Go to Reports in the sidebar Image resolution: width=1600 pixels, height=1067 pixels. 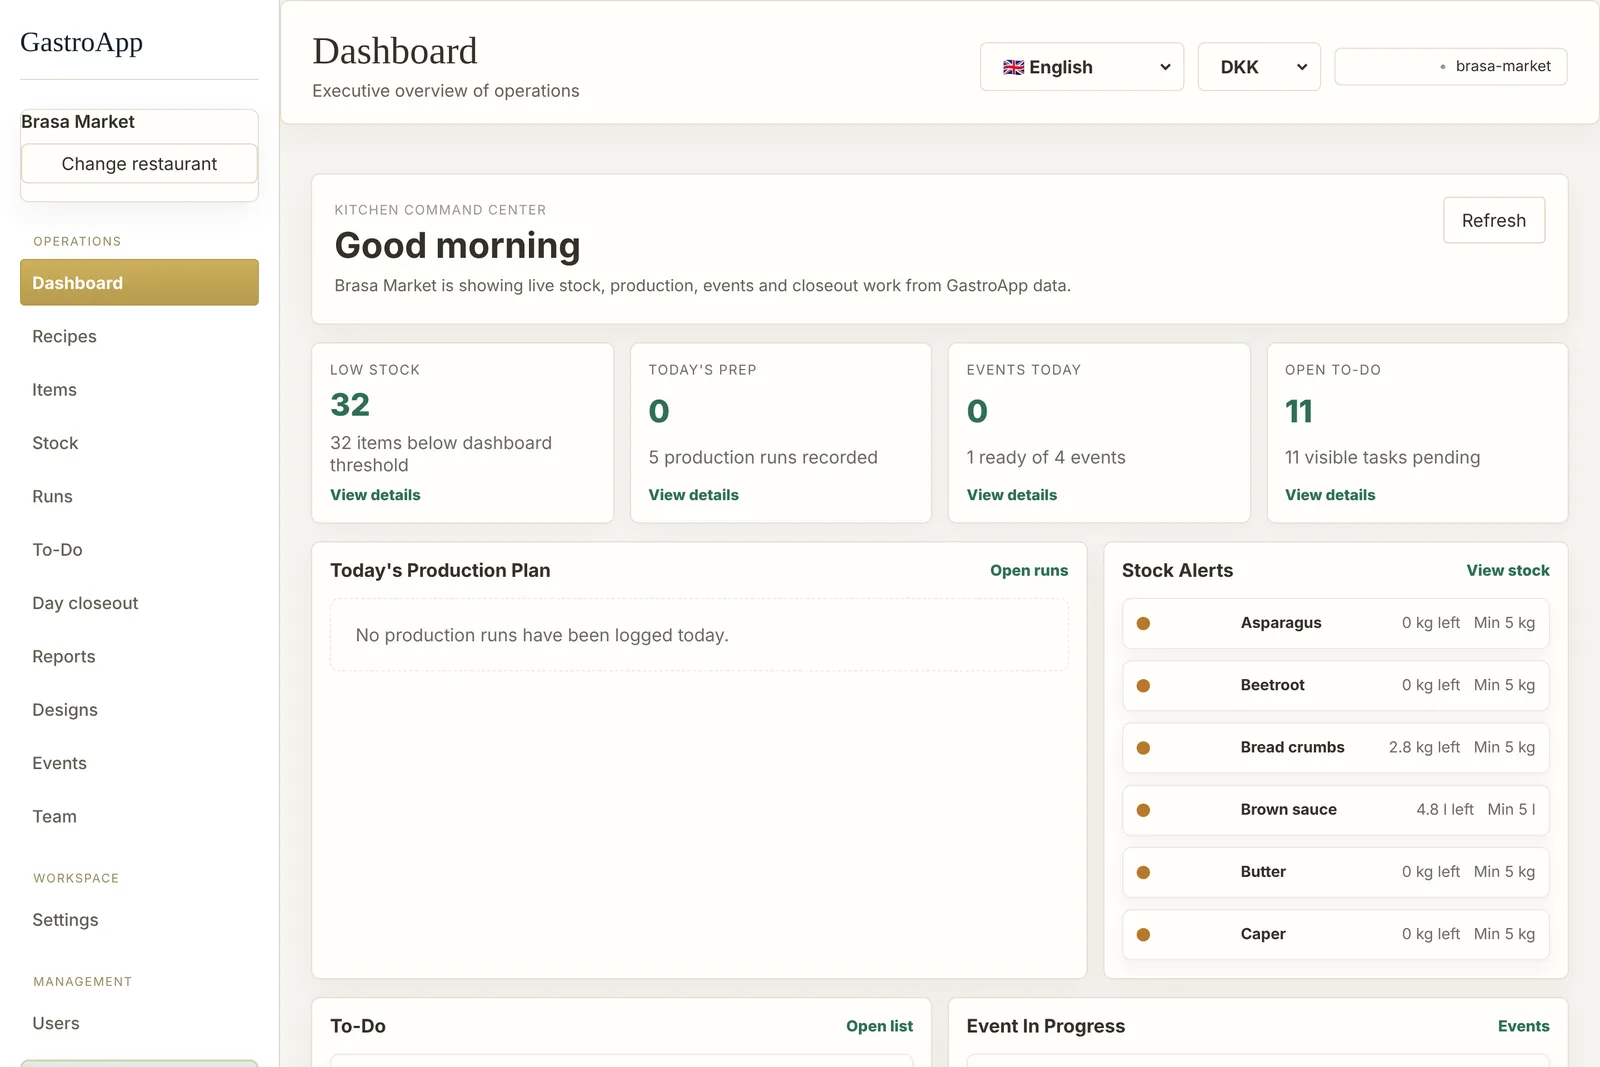pyautogui.click(x=139, y=656)
